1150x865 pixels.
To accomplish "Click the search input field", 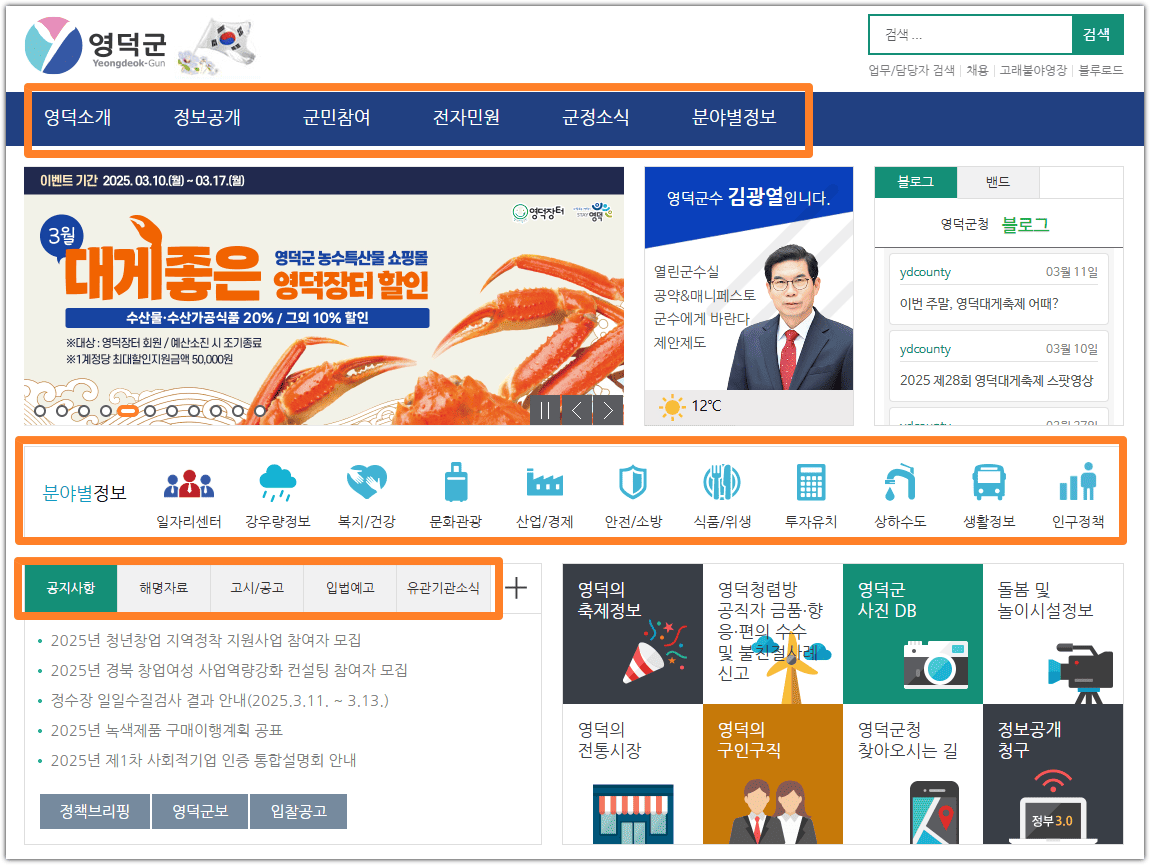I will coord(970,34).
